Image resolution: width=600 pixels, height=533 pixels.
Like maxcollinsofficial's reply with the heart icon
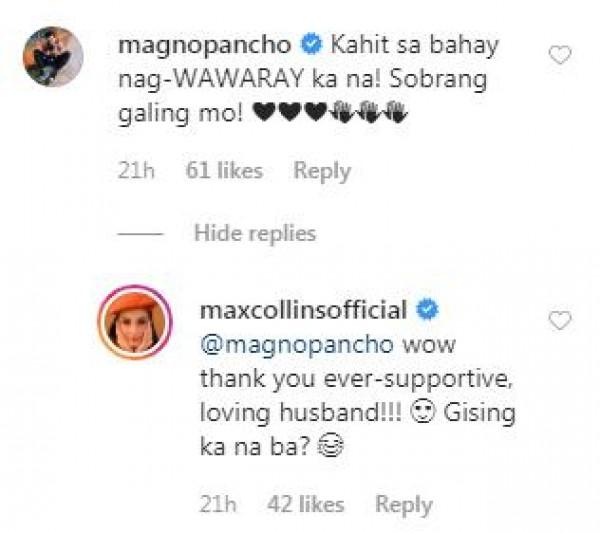click(x=560, y=320)
